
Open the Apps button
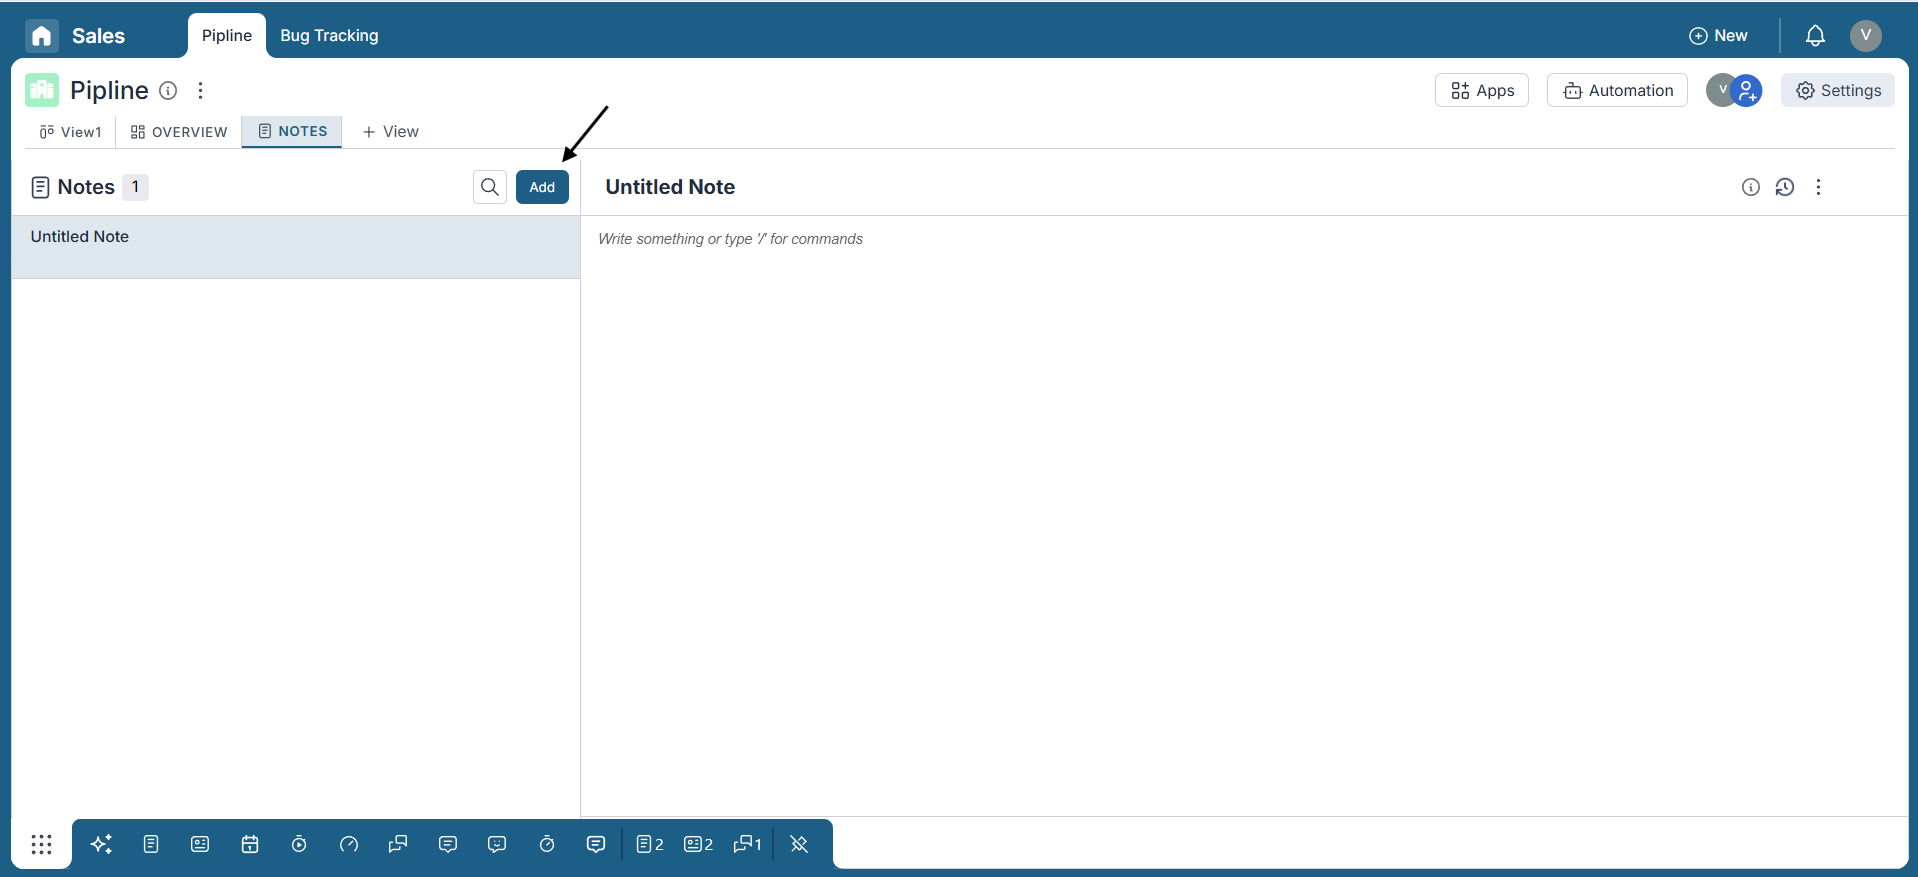coord(1482,90)
